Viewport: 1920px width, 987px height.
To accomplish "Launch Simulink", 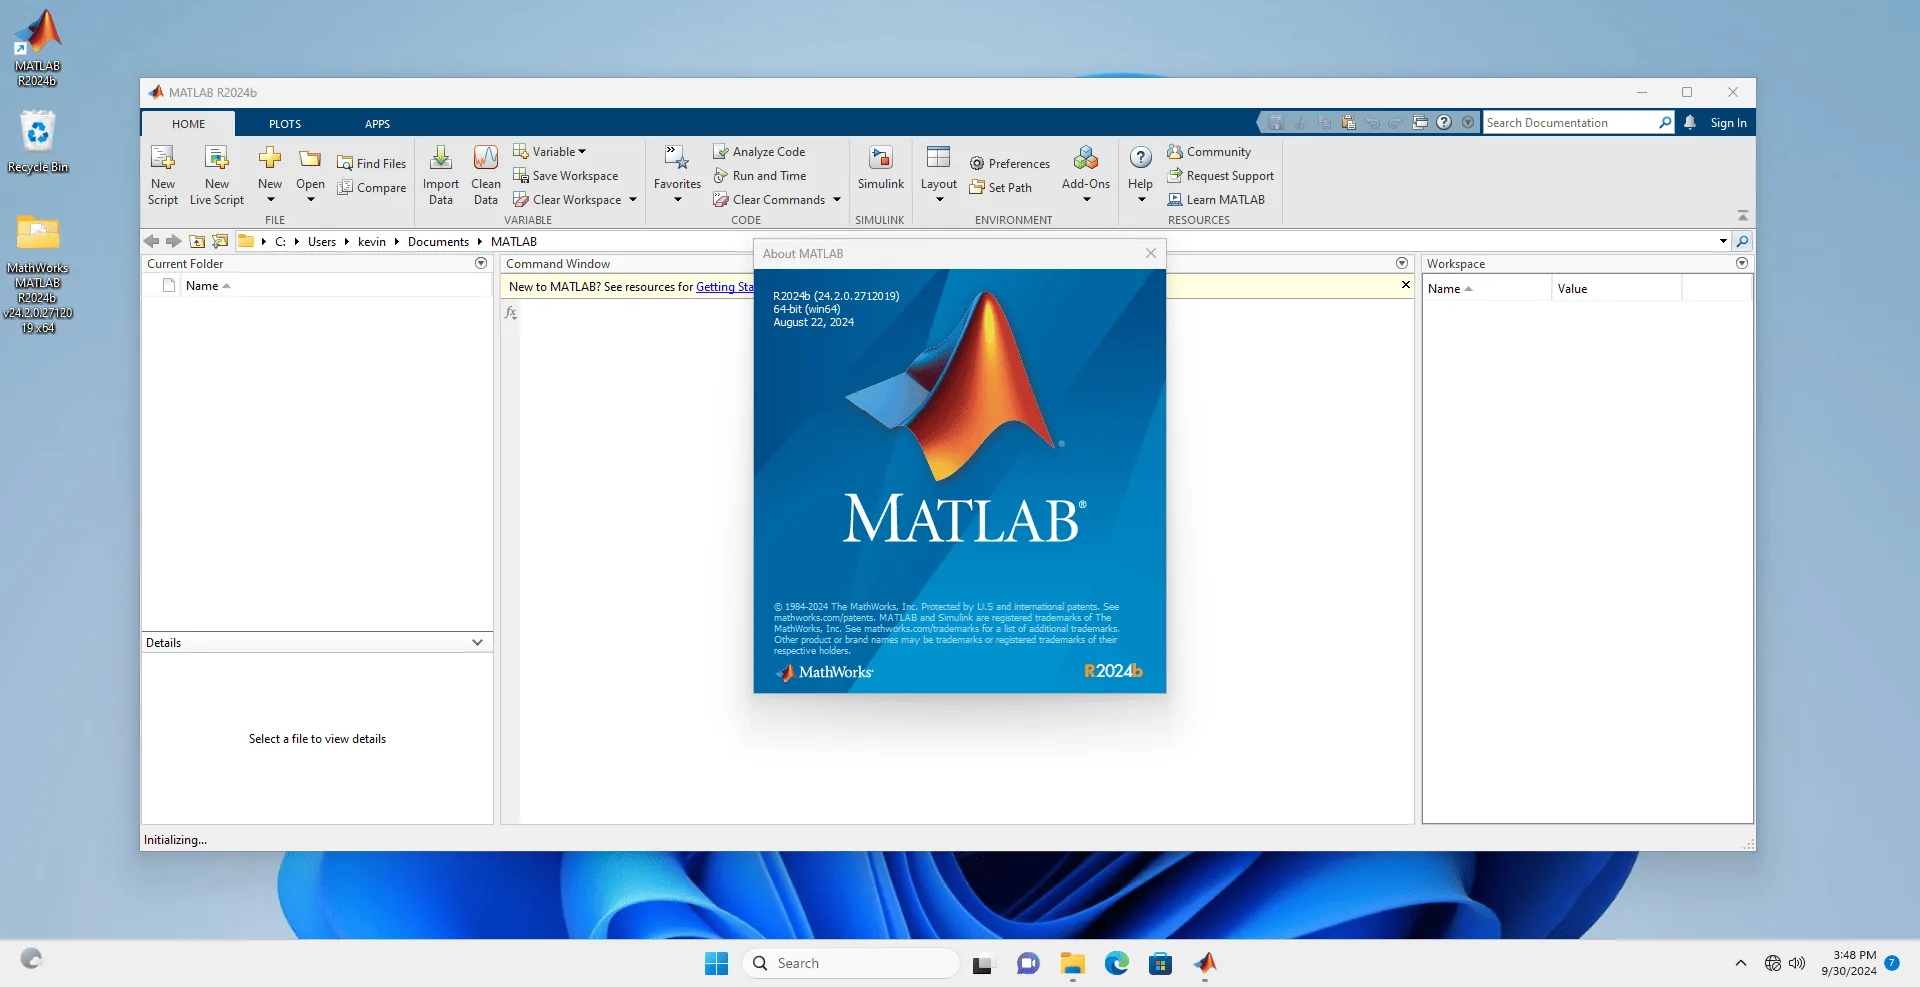I will click(x=881, y=168).
